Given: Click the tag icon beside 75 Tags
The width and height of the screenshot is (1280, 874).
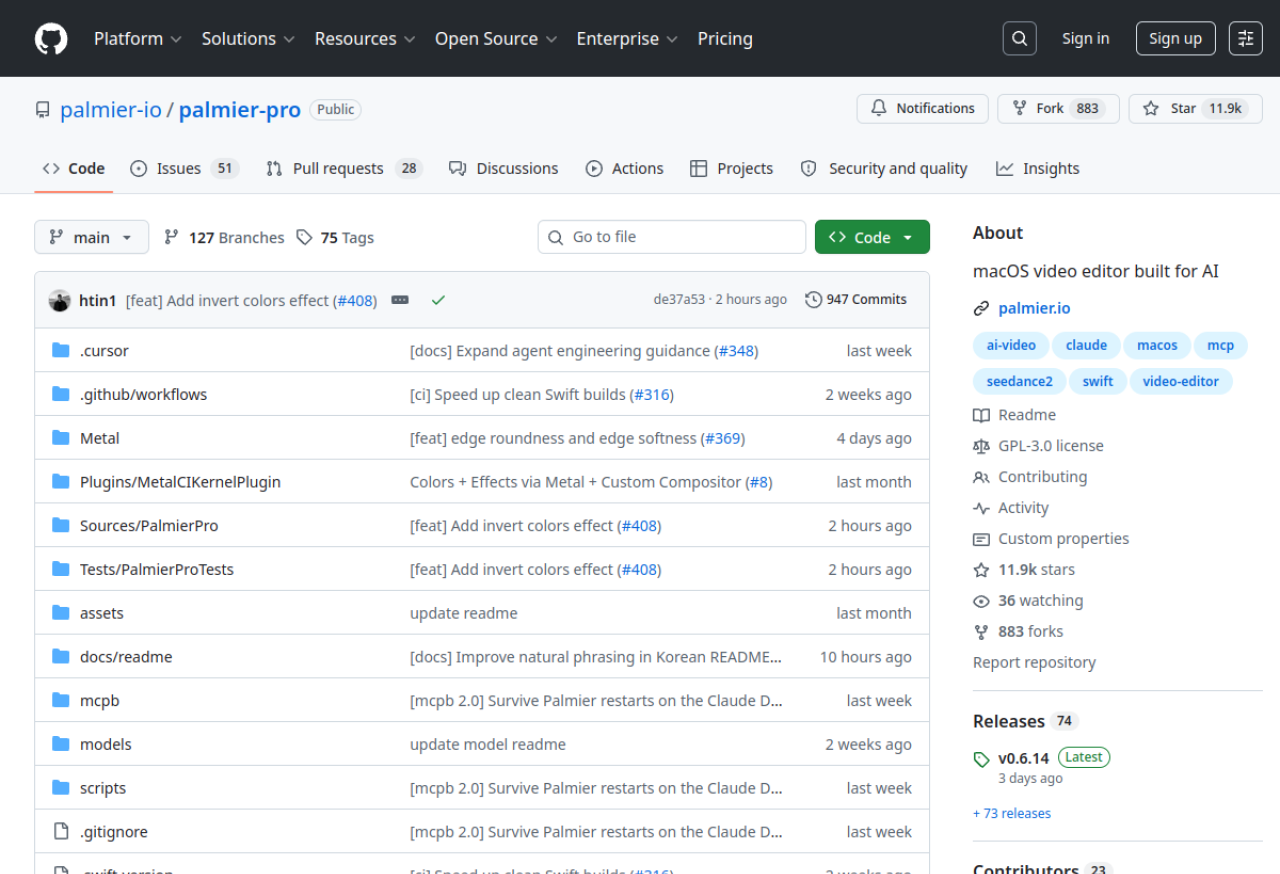Looking at the screenshot, I should tap(304, 237).
